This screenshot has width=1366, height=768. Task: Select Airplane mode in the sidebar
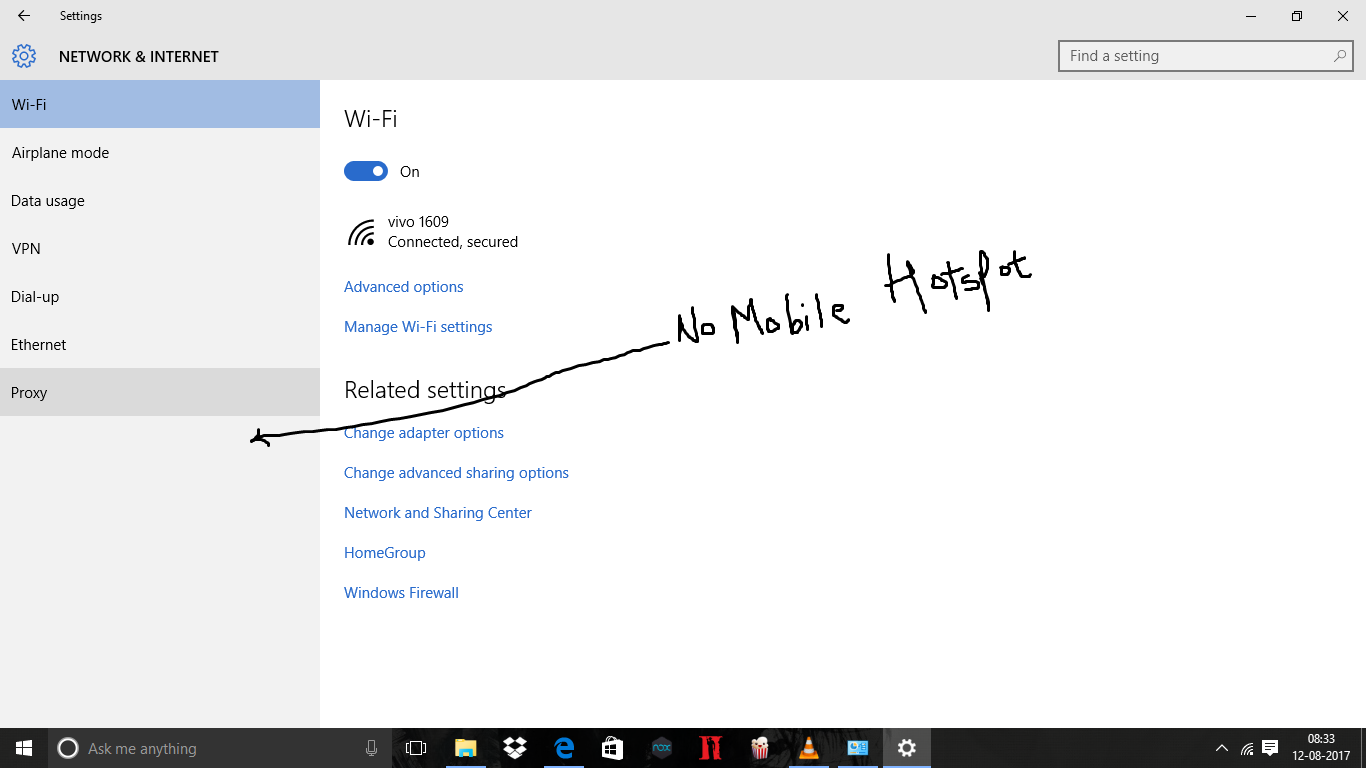tap(60, 153)
